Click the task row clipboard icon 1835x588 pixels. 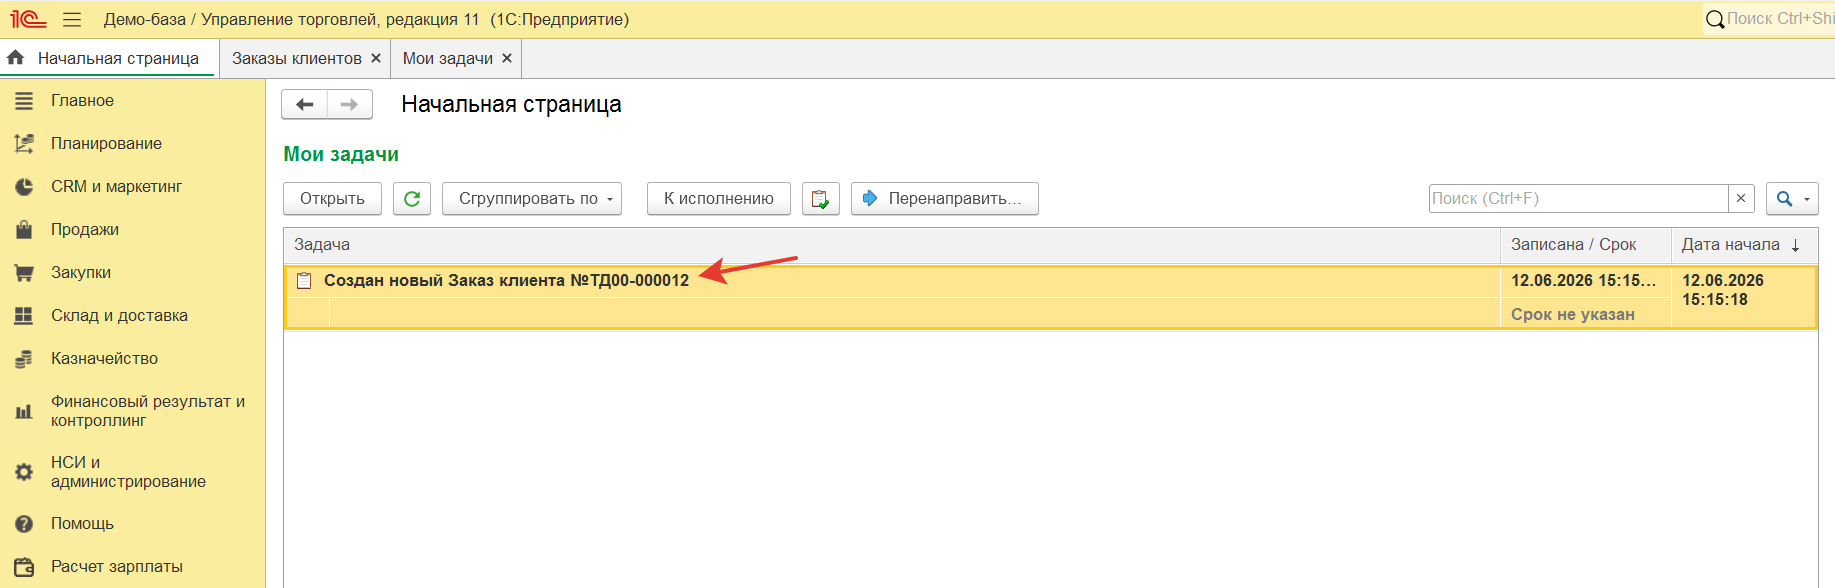coord(304,281)
